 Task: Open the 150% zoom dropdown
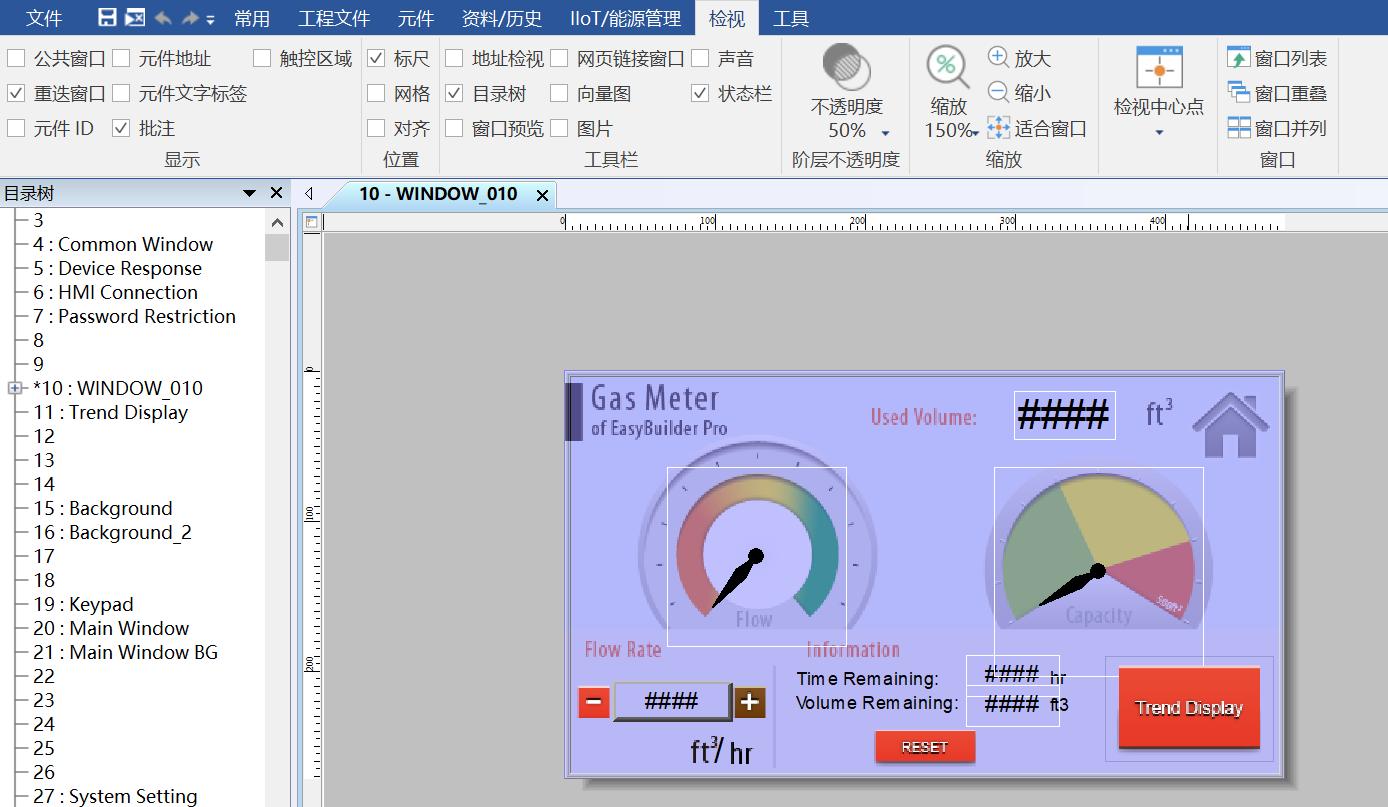[x=975, y=133]
